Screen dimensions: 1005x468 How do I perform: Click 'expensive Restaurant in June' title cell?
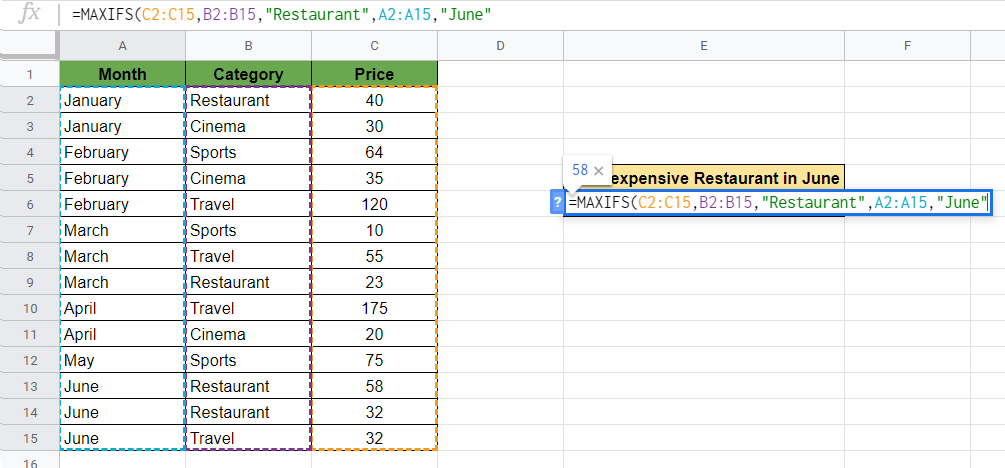[x=704, y=178]
